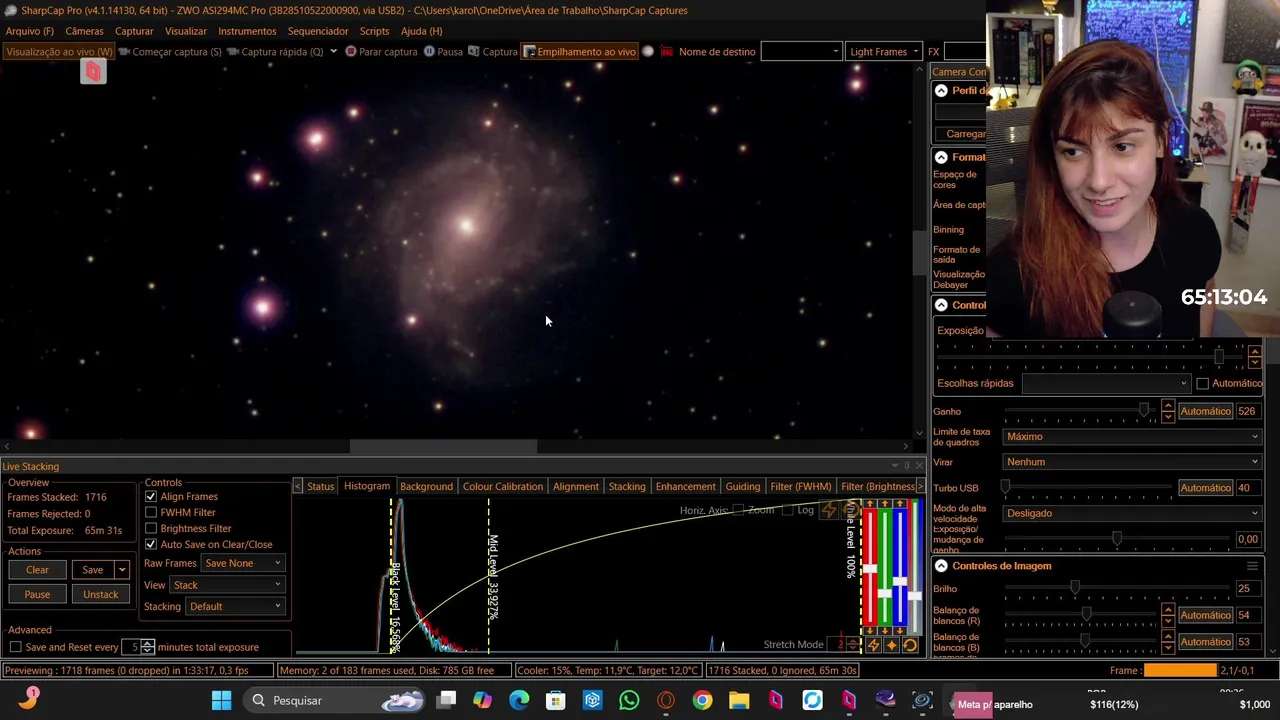
Task: Open File Explorer from the taskbar
Action: coord(739,700)
